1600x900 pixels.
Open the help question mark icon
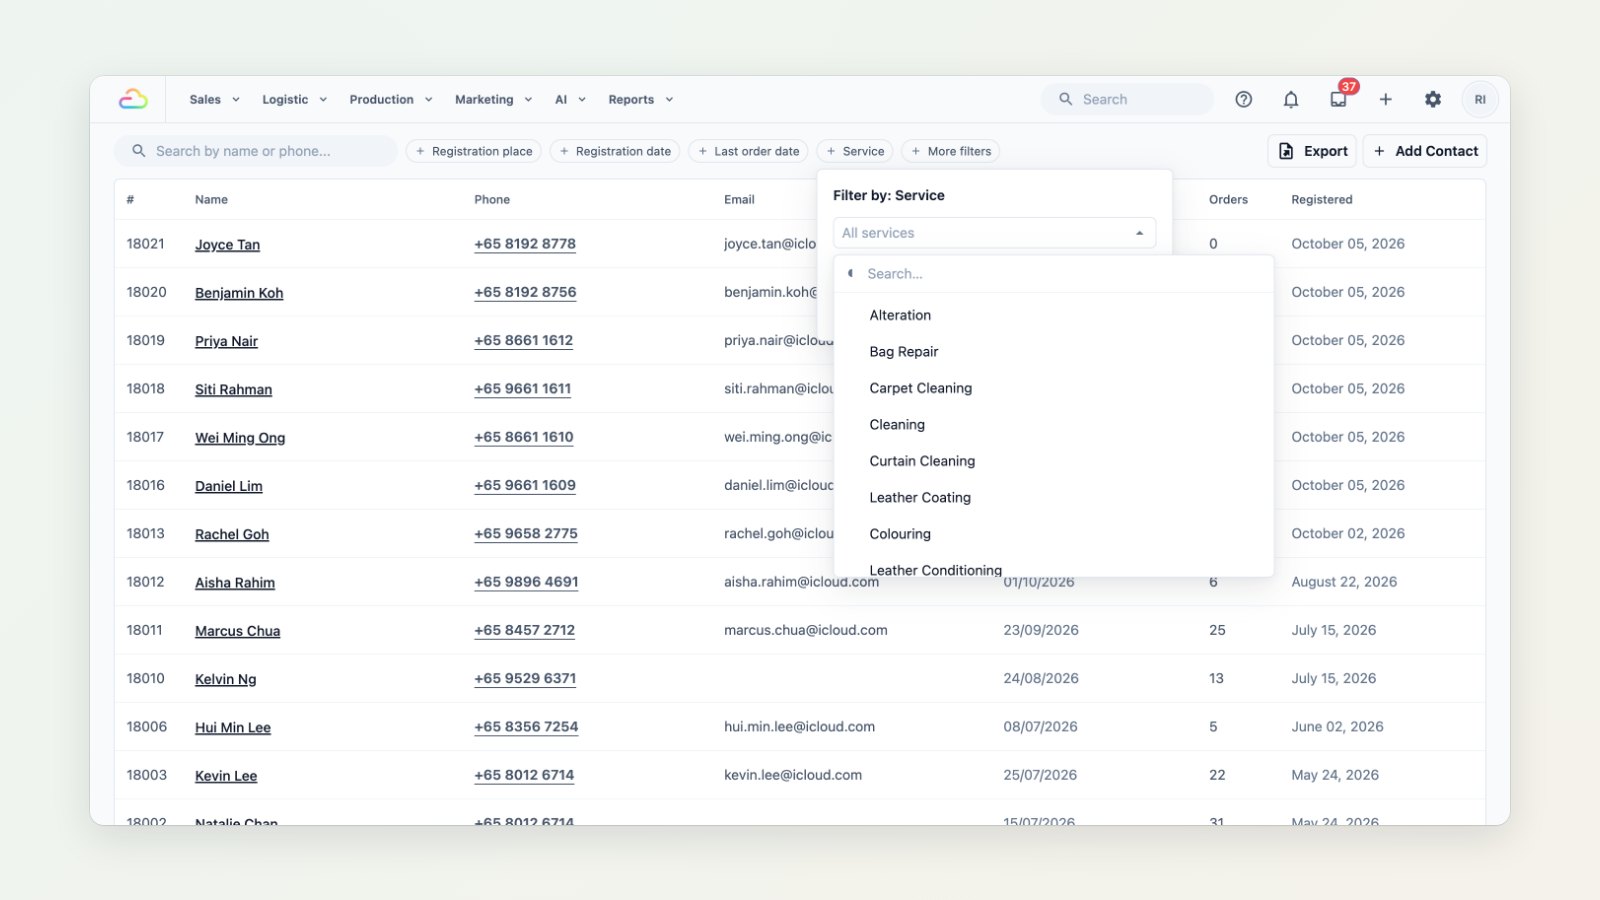click(1243, 99)
